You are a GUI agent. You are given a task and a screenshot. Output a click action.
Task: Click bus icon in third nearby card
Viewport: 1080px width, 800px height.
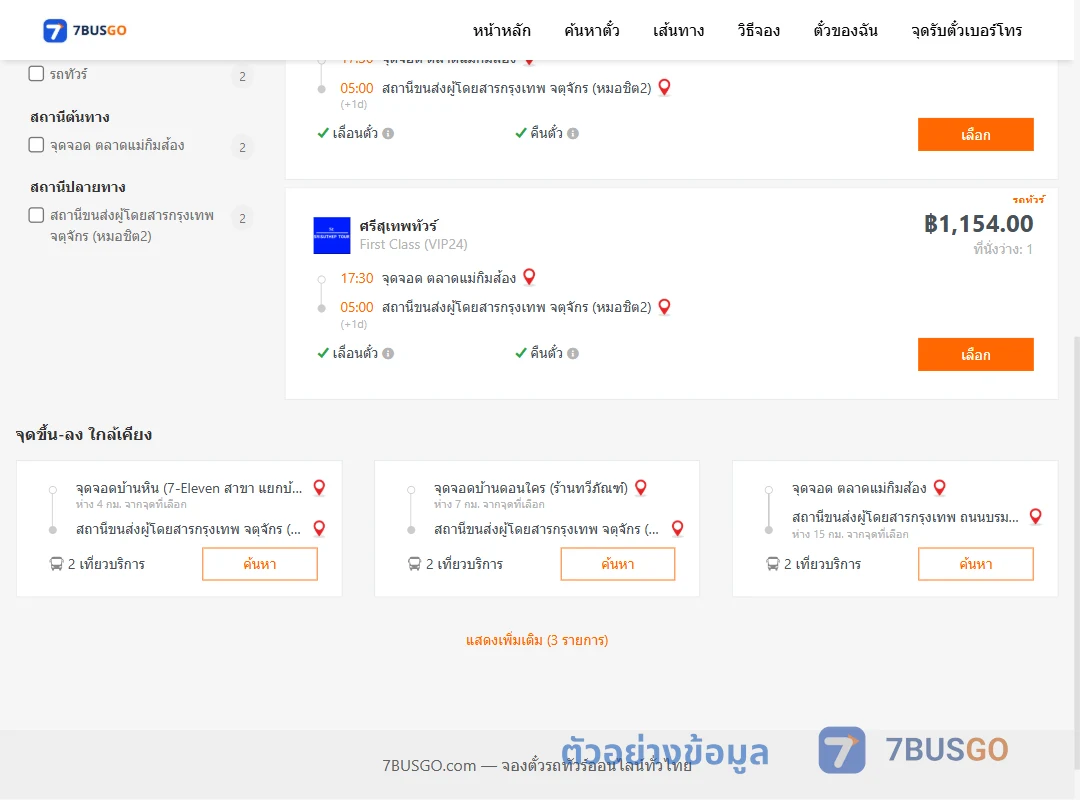[x=773, y=564]
